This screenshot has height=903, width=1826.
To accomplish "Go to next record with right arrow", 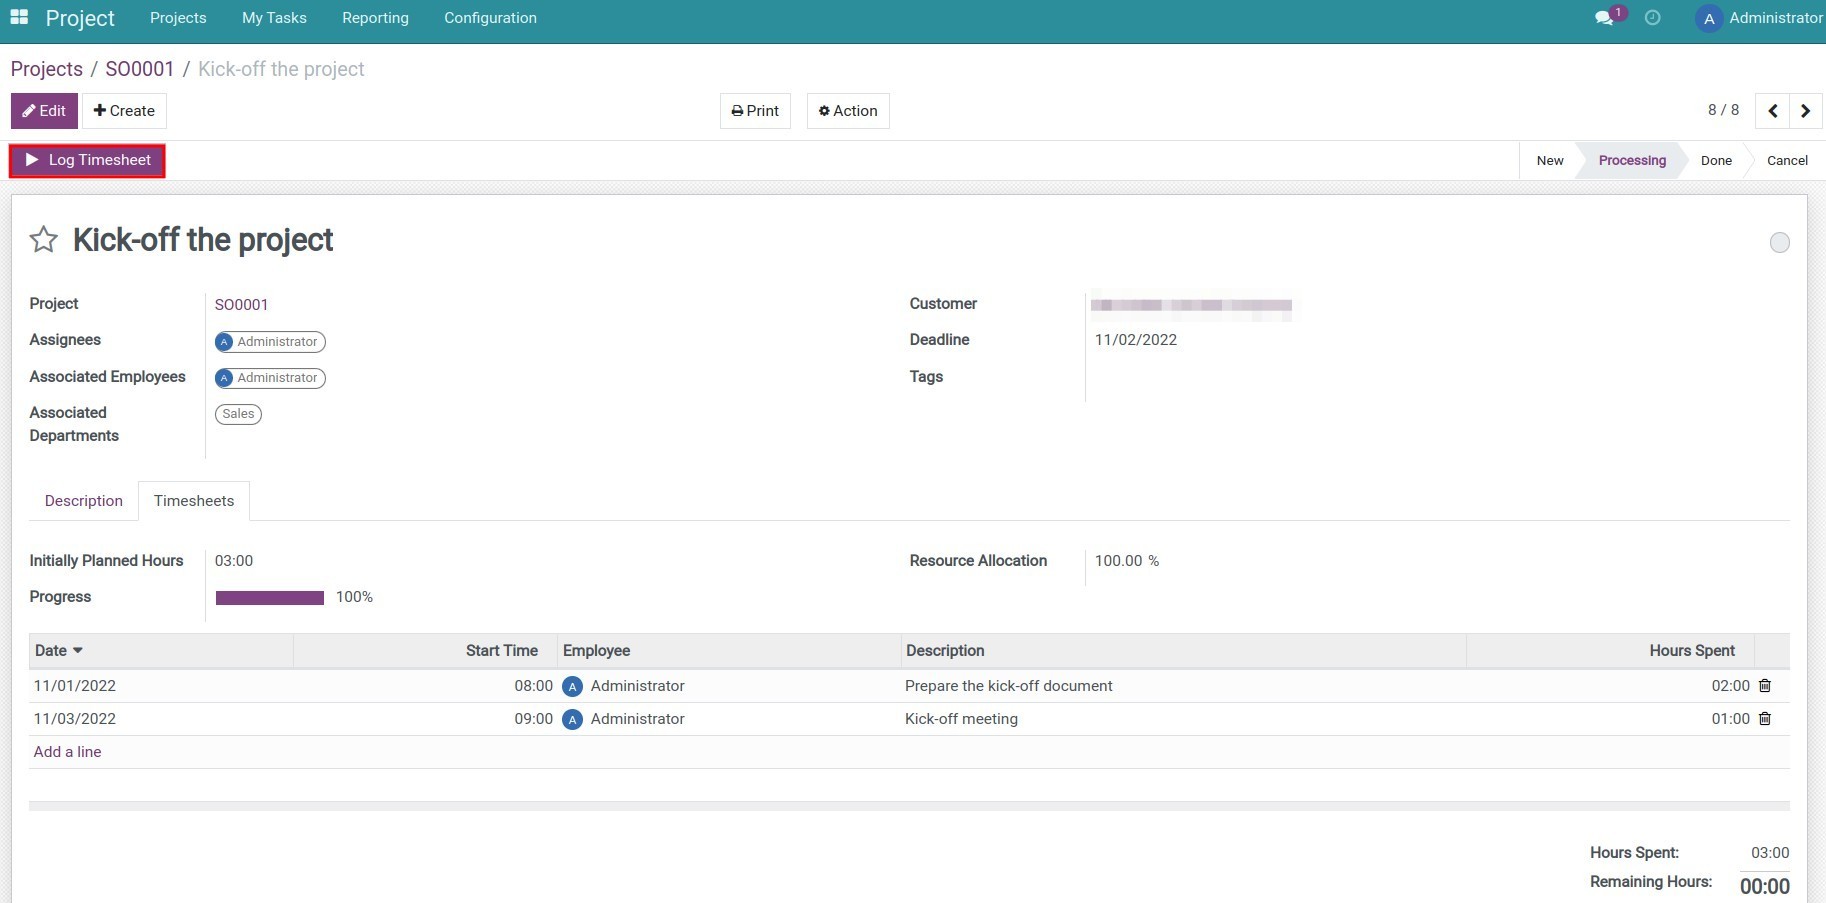I will [x=1806, y=110].
